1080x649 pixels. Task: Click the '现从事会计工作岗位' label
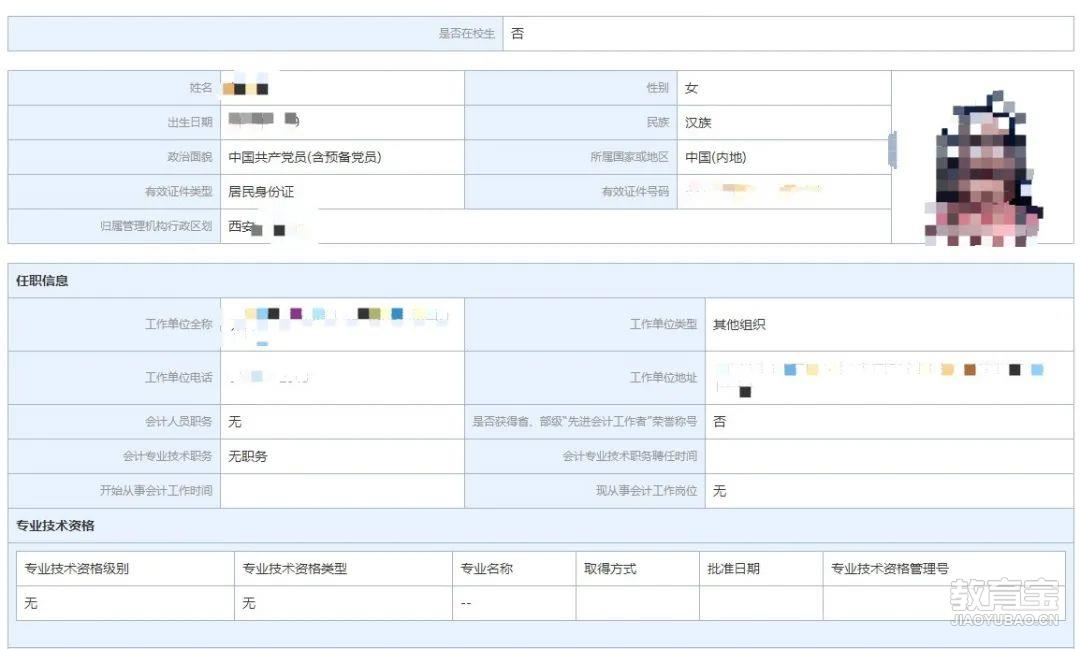647,490
